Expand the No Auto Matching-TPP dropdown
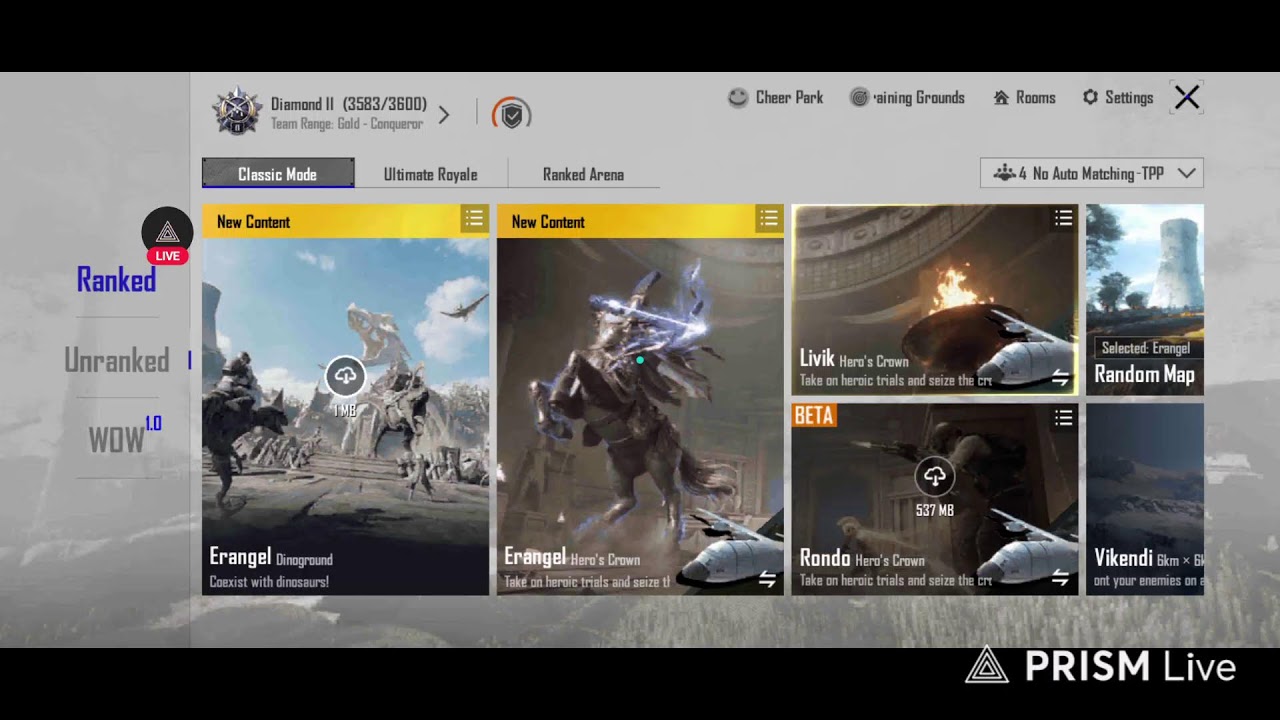1280x720 pixels. [x=1092, y=173]
